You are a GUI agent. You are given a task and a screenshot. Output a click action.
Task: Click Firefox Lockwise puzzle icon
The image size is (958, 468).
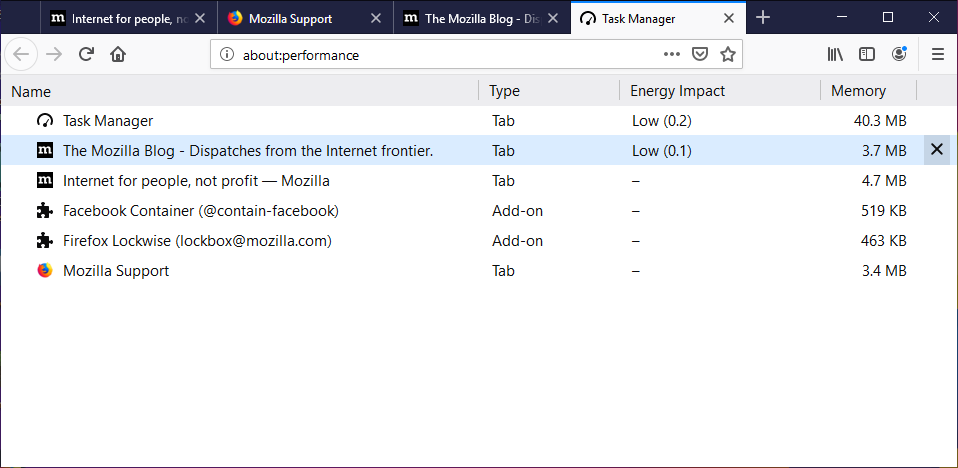(x=45, y=241)
